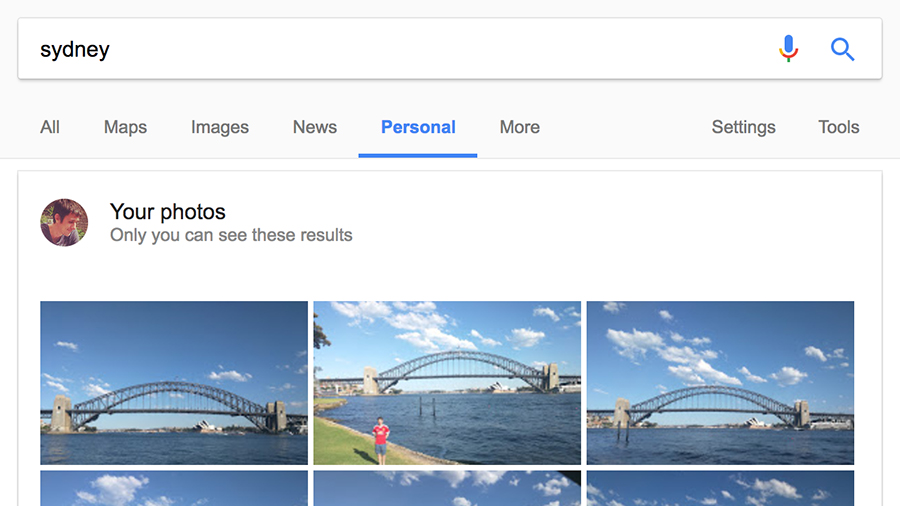Select the Personal tab
This screenshot has height=506, width=900.
[418, 127]
